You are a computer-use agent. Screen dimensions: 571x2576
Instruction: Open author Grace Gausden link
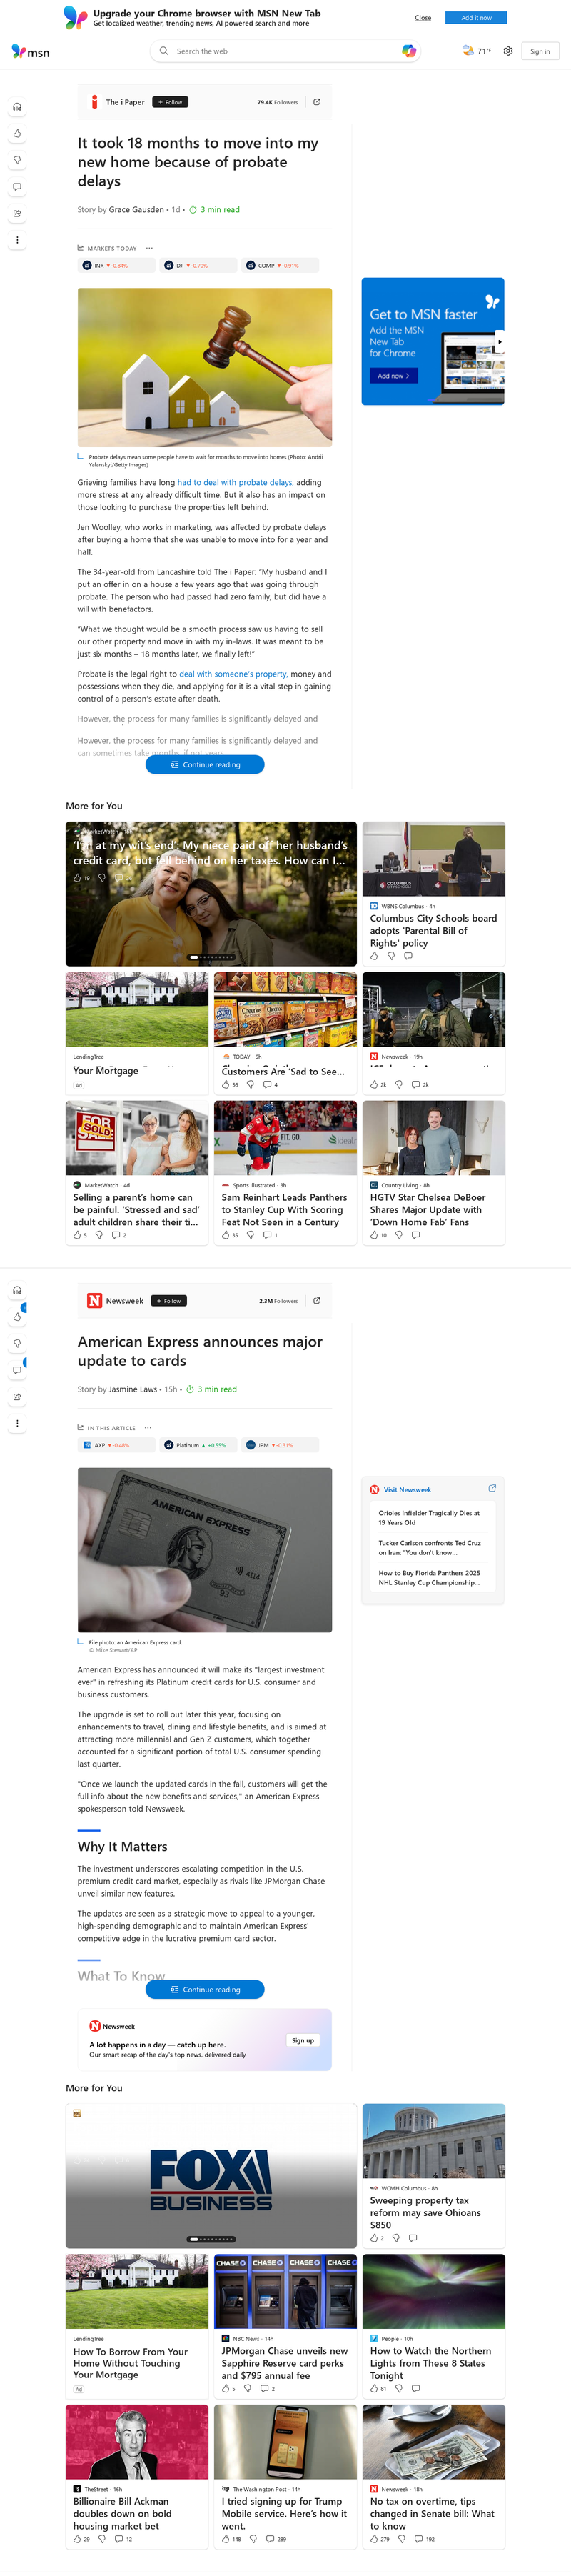(x=136, y=210)
